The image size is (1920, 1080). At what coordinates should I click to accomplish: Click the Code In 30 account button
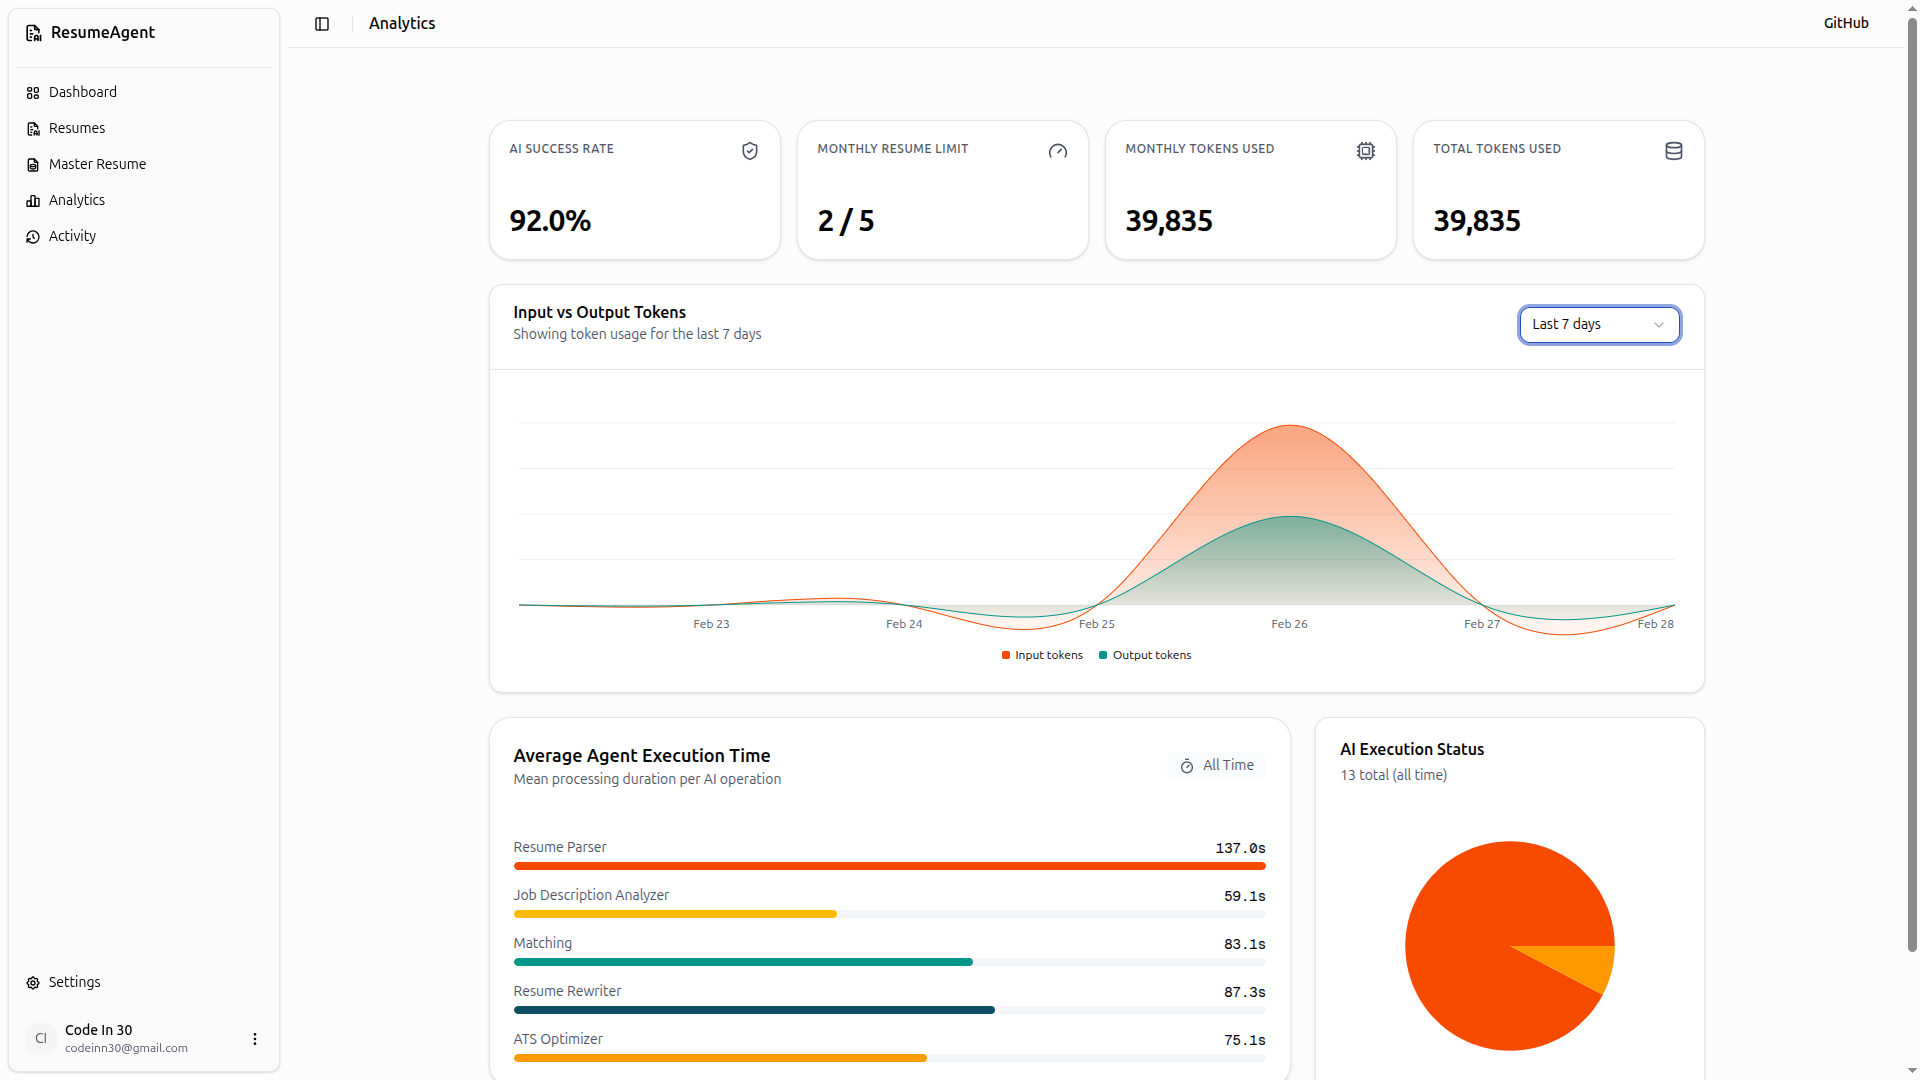125,1039
